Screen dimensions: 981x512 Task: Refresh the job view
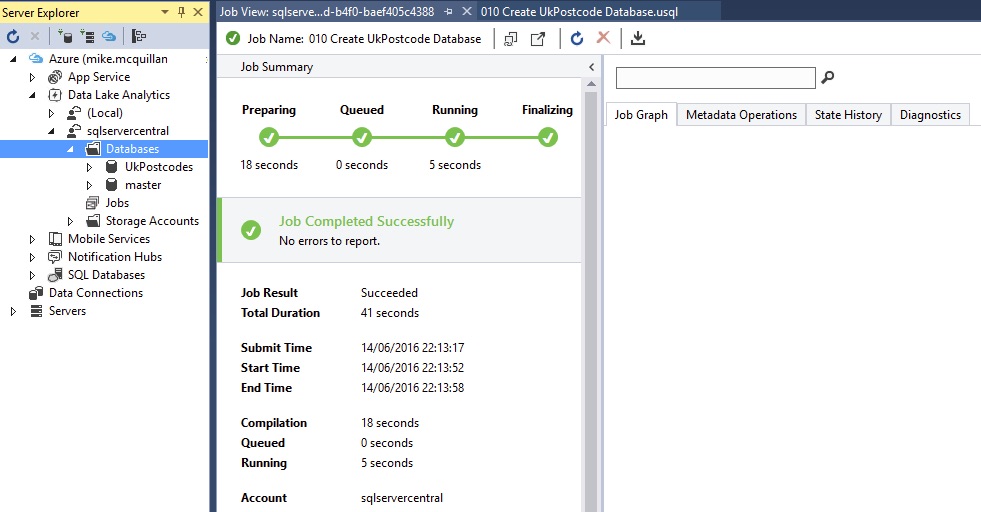tap(577, 39)
